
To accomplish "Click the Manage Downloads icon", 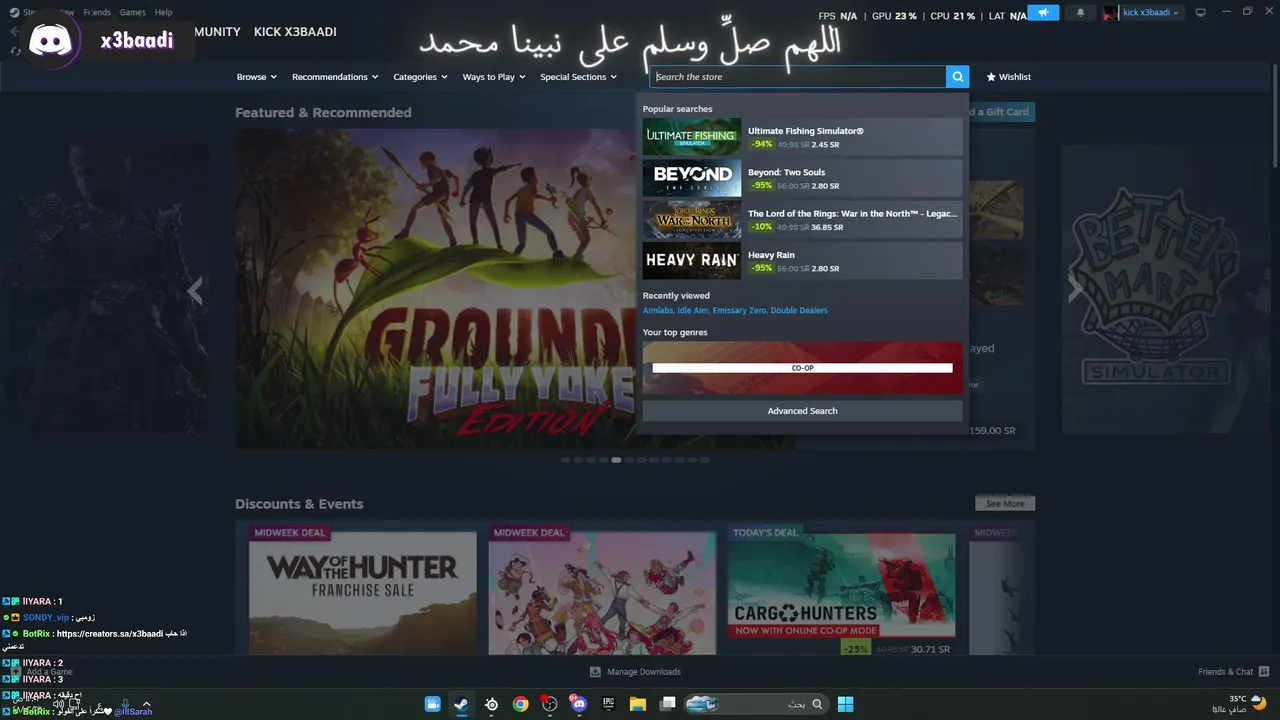I will 595,672.
